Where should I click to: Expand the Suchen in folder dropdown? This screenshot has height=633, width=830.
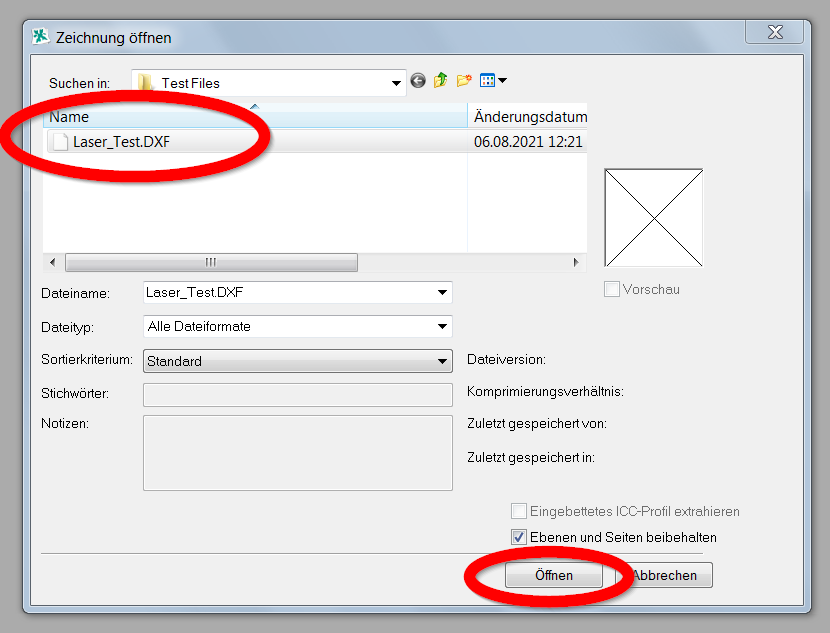(396, 83)
